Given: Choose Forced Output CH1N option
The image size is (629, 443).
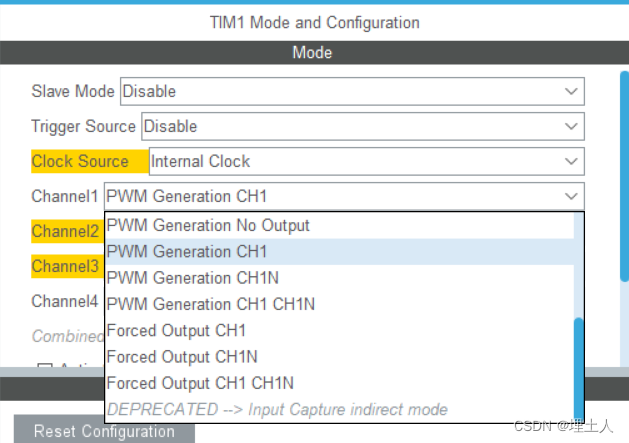Looking at the screenshot, I should click(339, 357).
